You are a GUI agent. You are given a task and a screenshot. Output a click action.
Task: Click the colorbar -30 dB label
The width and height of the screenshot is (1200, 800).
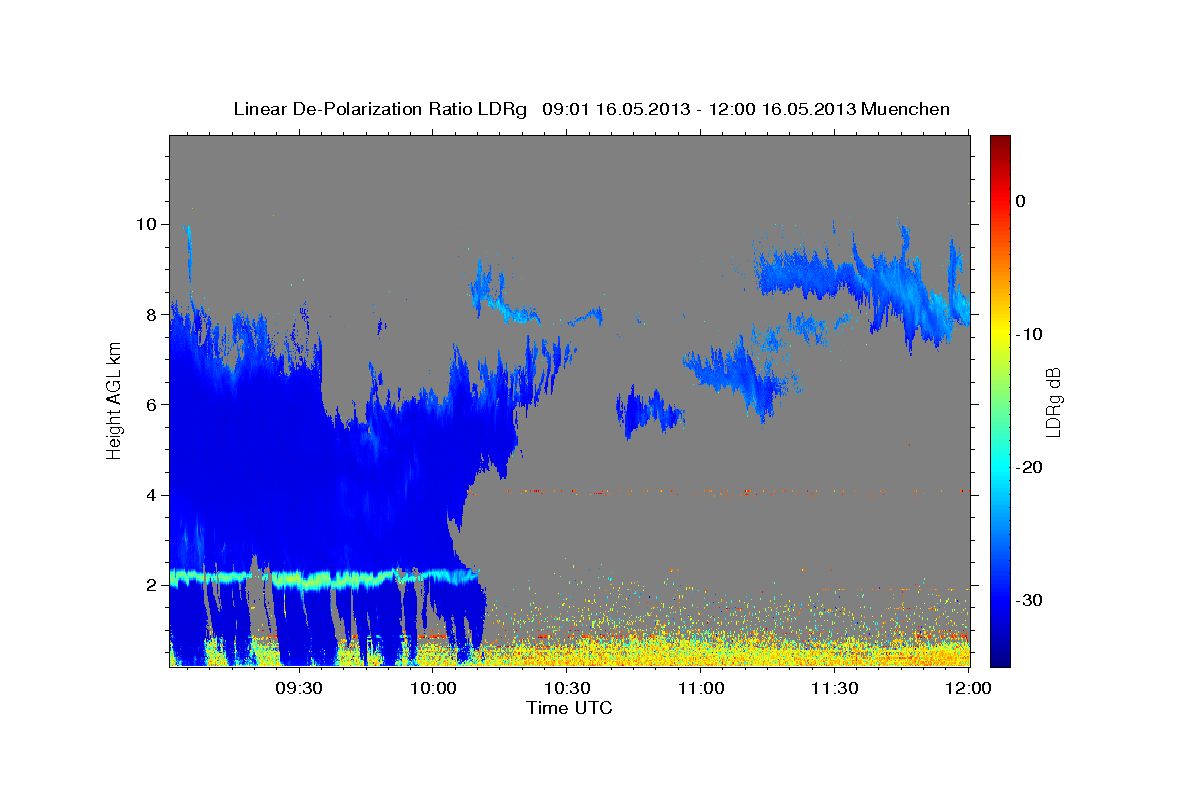[x=1029, y=600]
